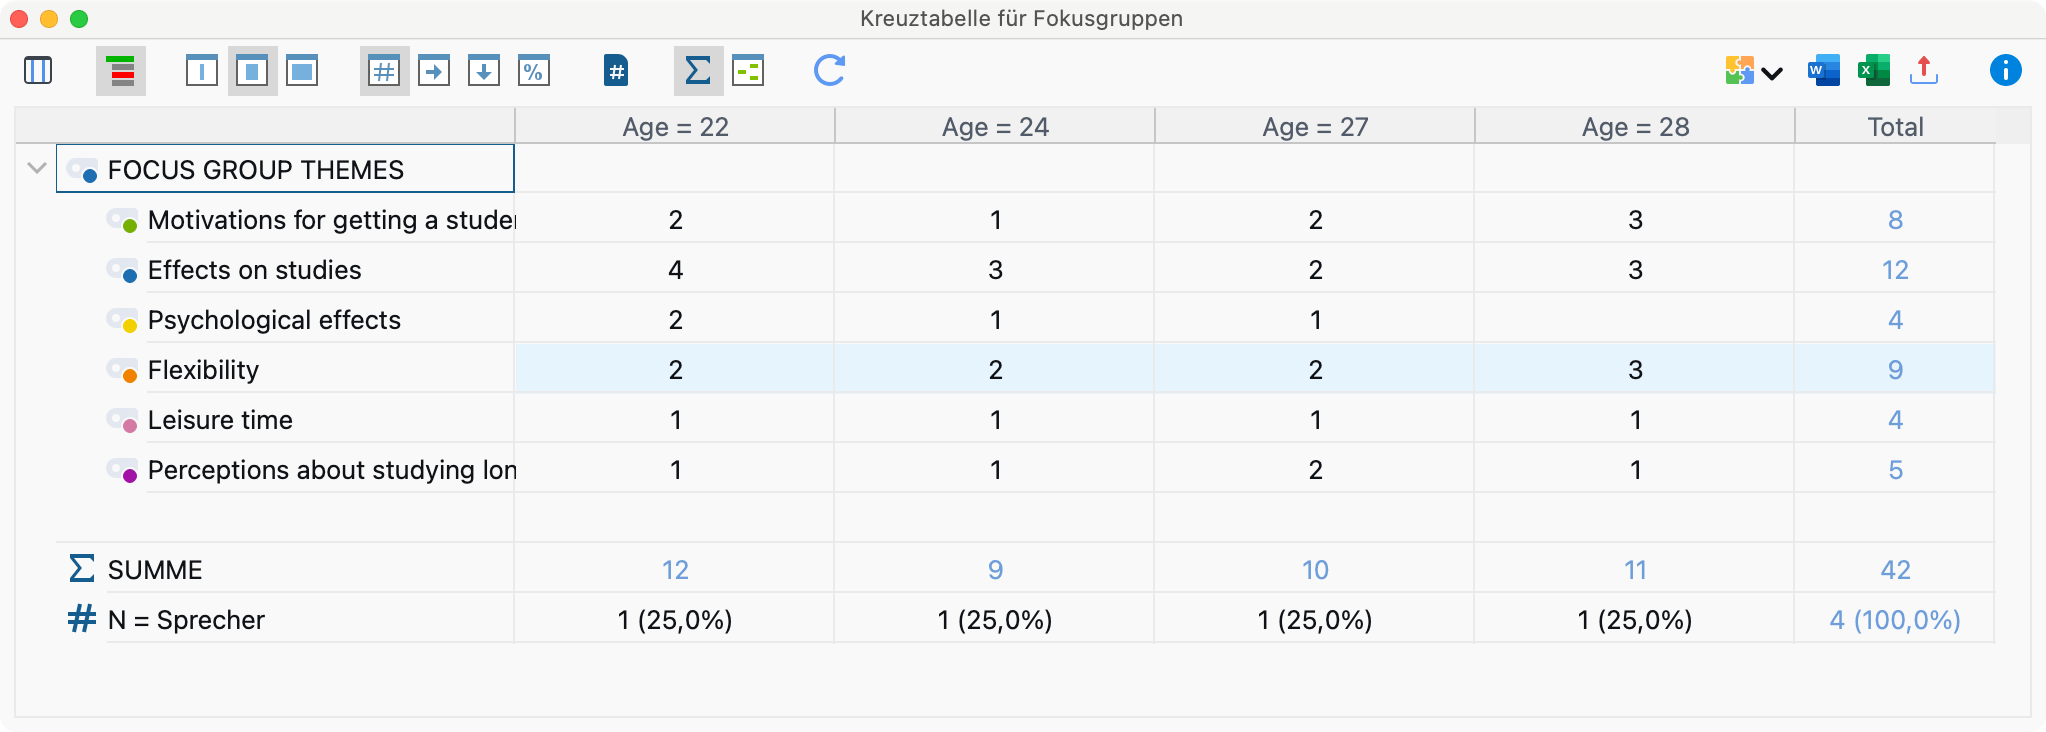
Task: Show number of coded segments icon
Action: (384, 71)
